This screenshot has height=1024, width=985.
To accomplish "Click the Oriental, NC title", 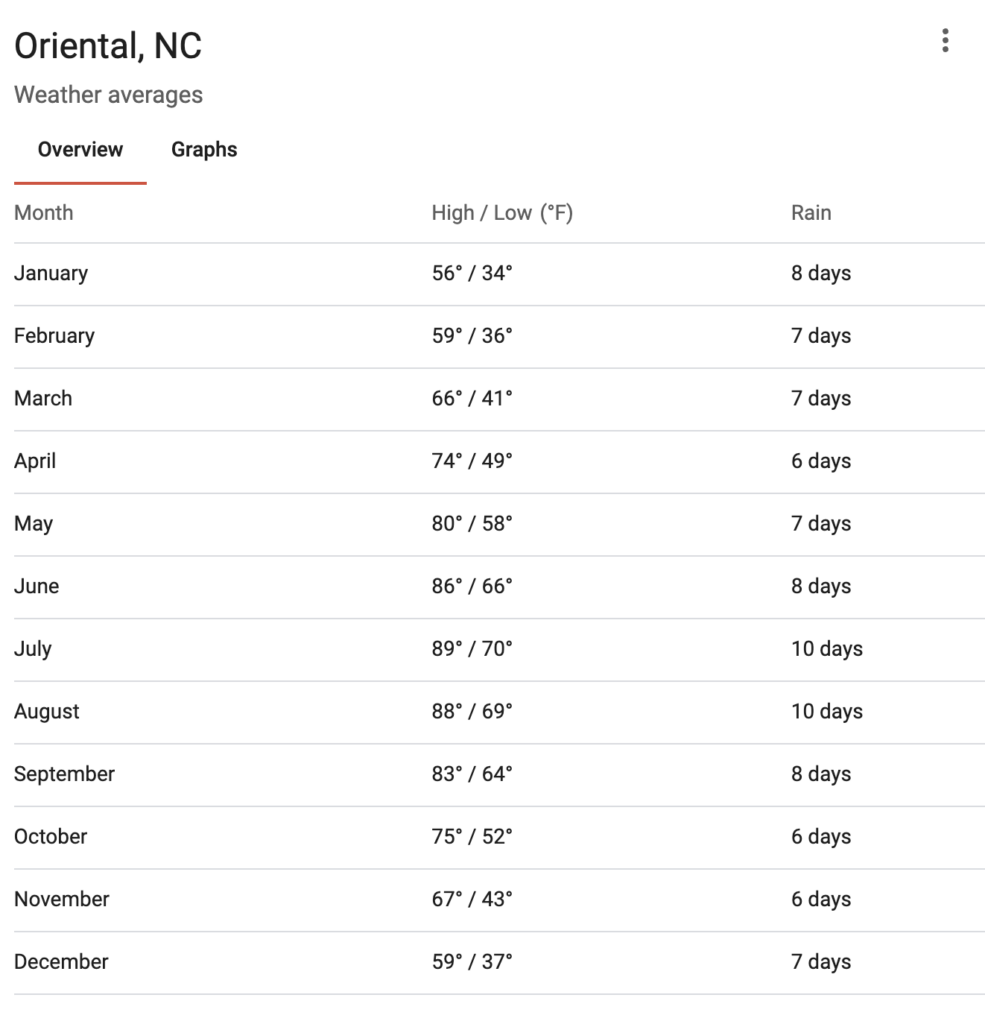I will (x=108, y=46).
